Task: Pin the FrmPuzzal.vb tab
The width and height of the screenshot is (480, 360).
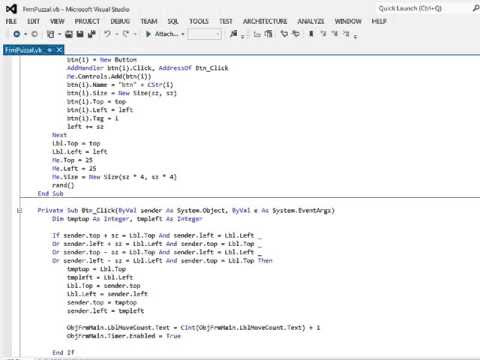Action: point(49,50)
